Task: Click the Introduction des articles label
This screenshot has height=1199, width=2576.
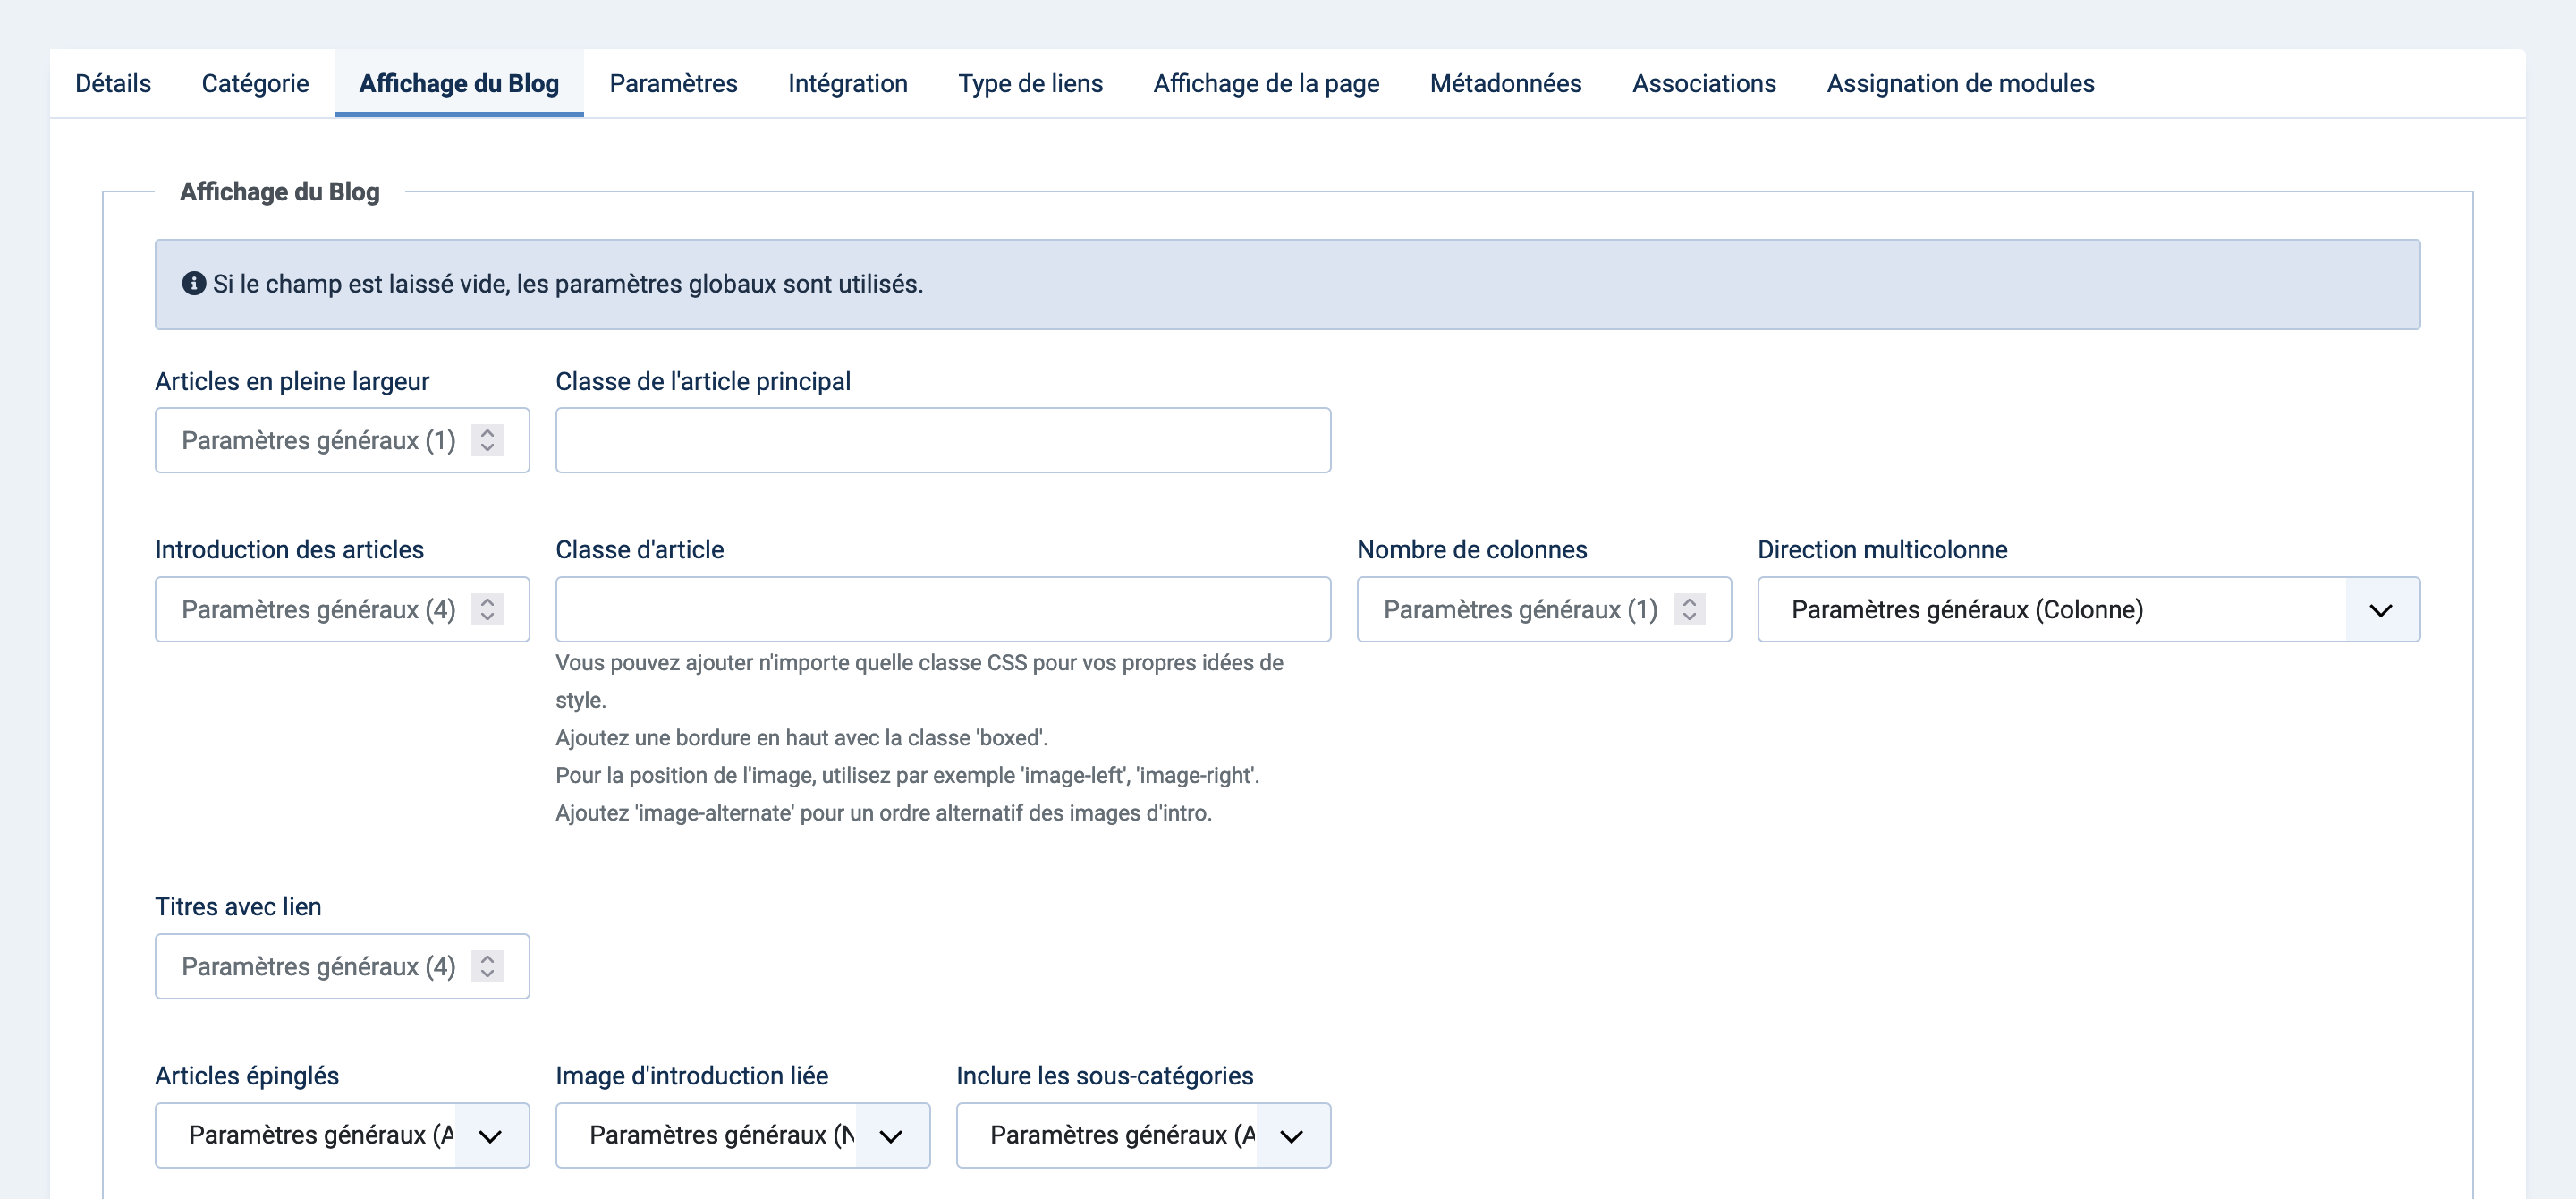Action: [x=289, y=549]
